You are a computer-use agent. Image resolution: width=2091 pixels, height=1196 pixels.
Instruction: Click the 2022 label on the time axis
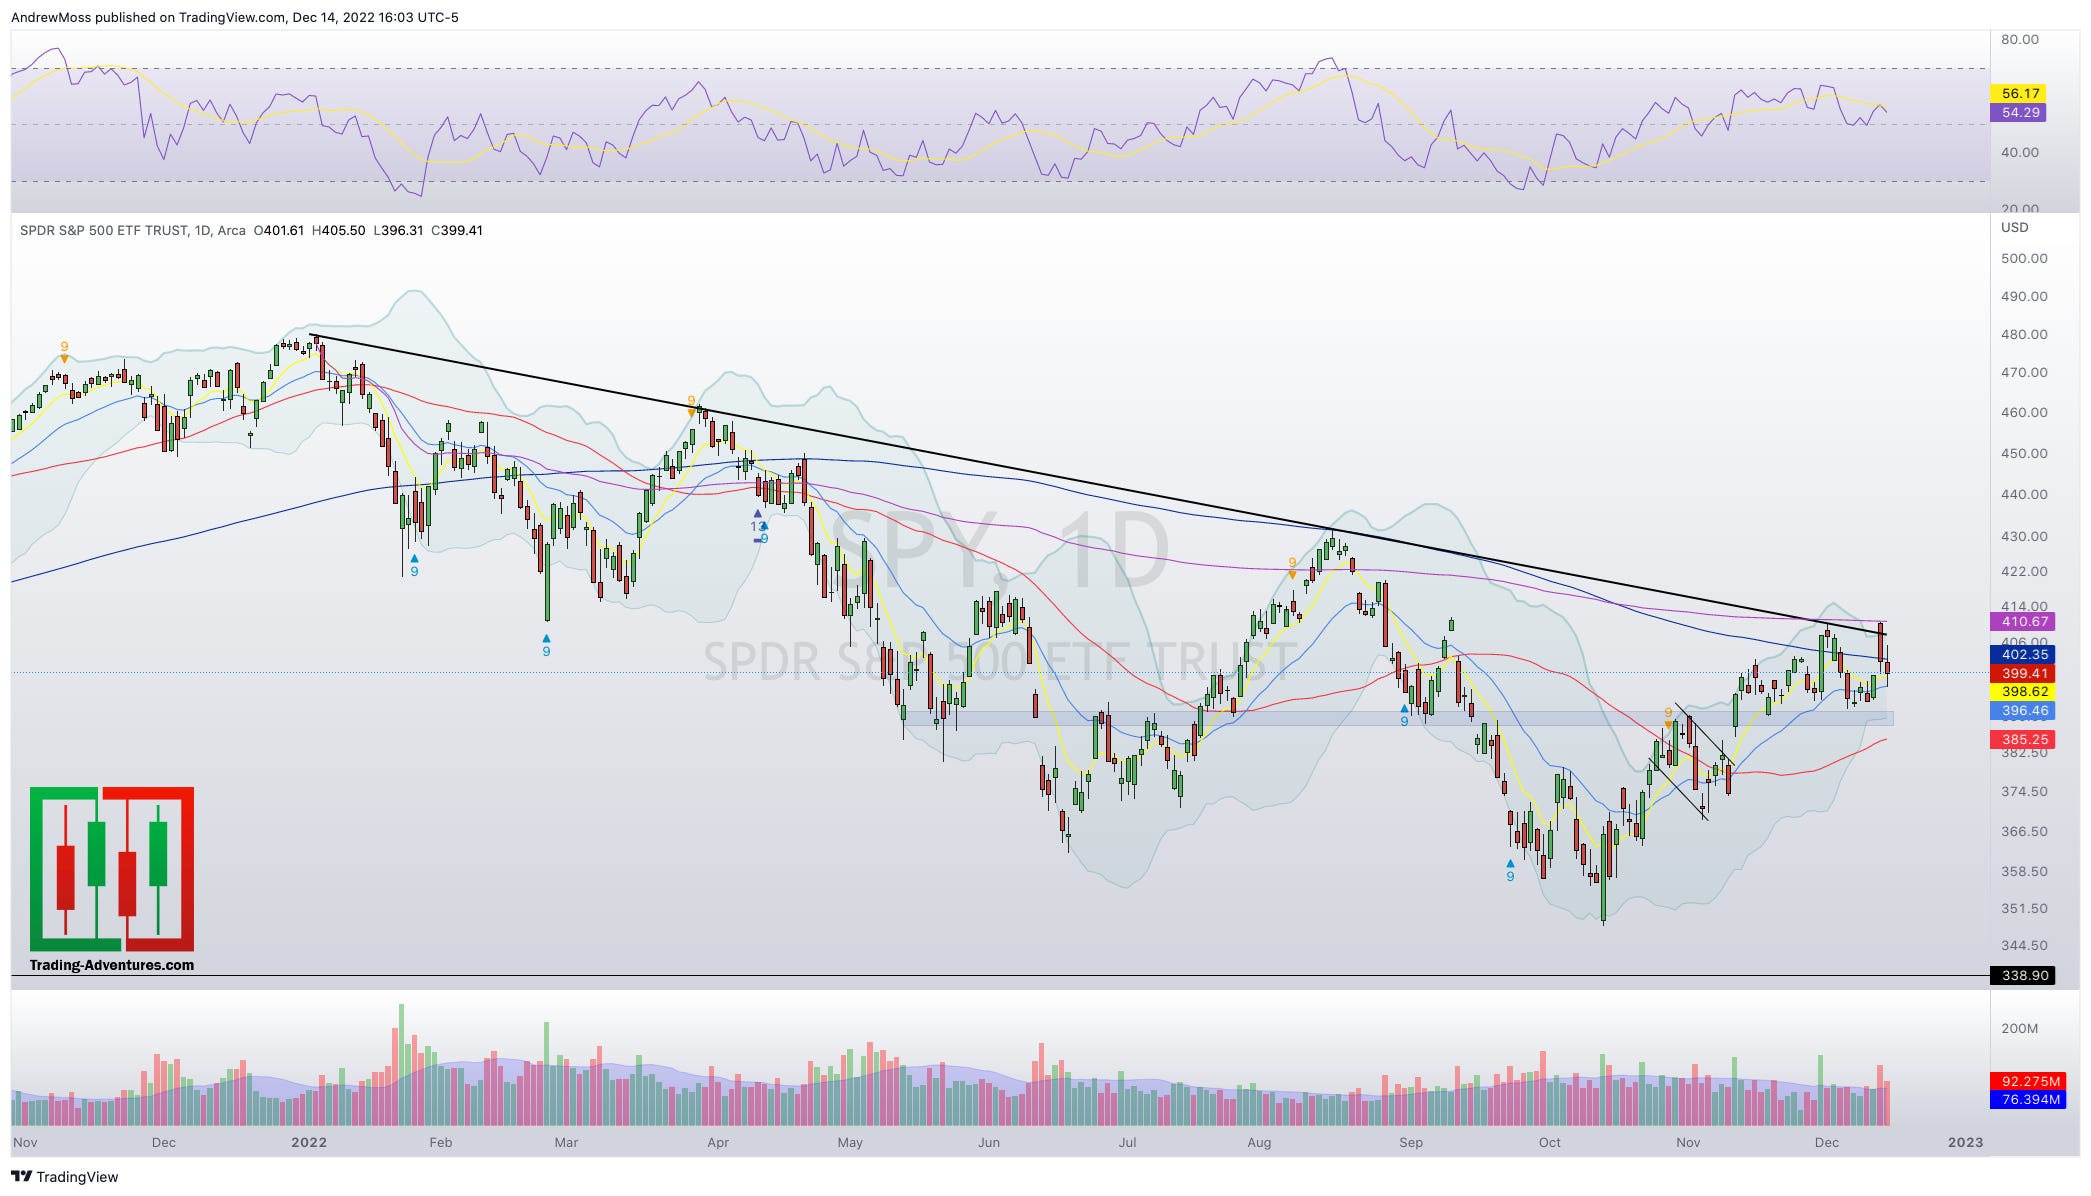(x=309, y=1142)
